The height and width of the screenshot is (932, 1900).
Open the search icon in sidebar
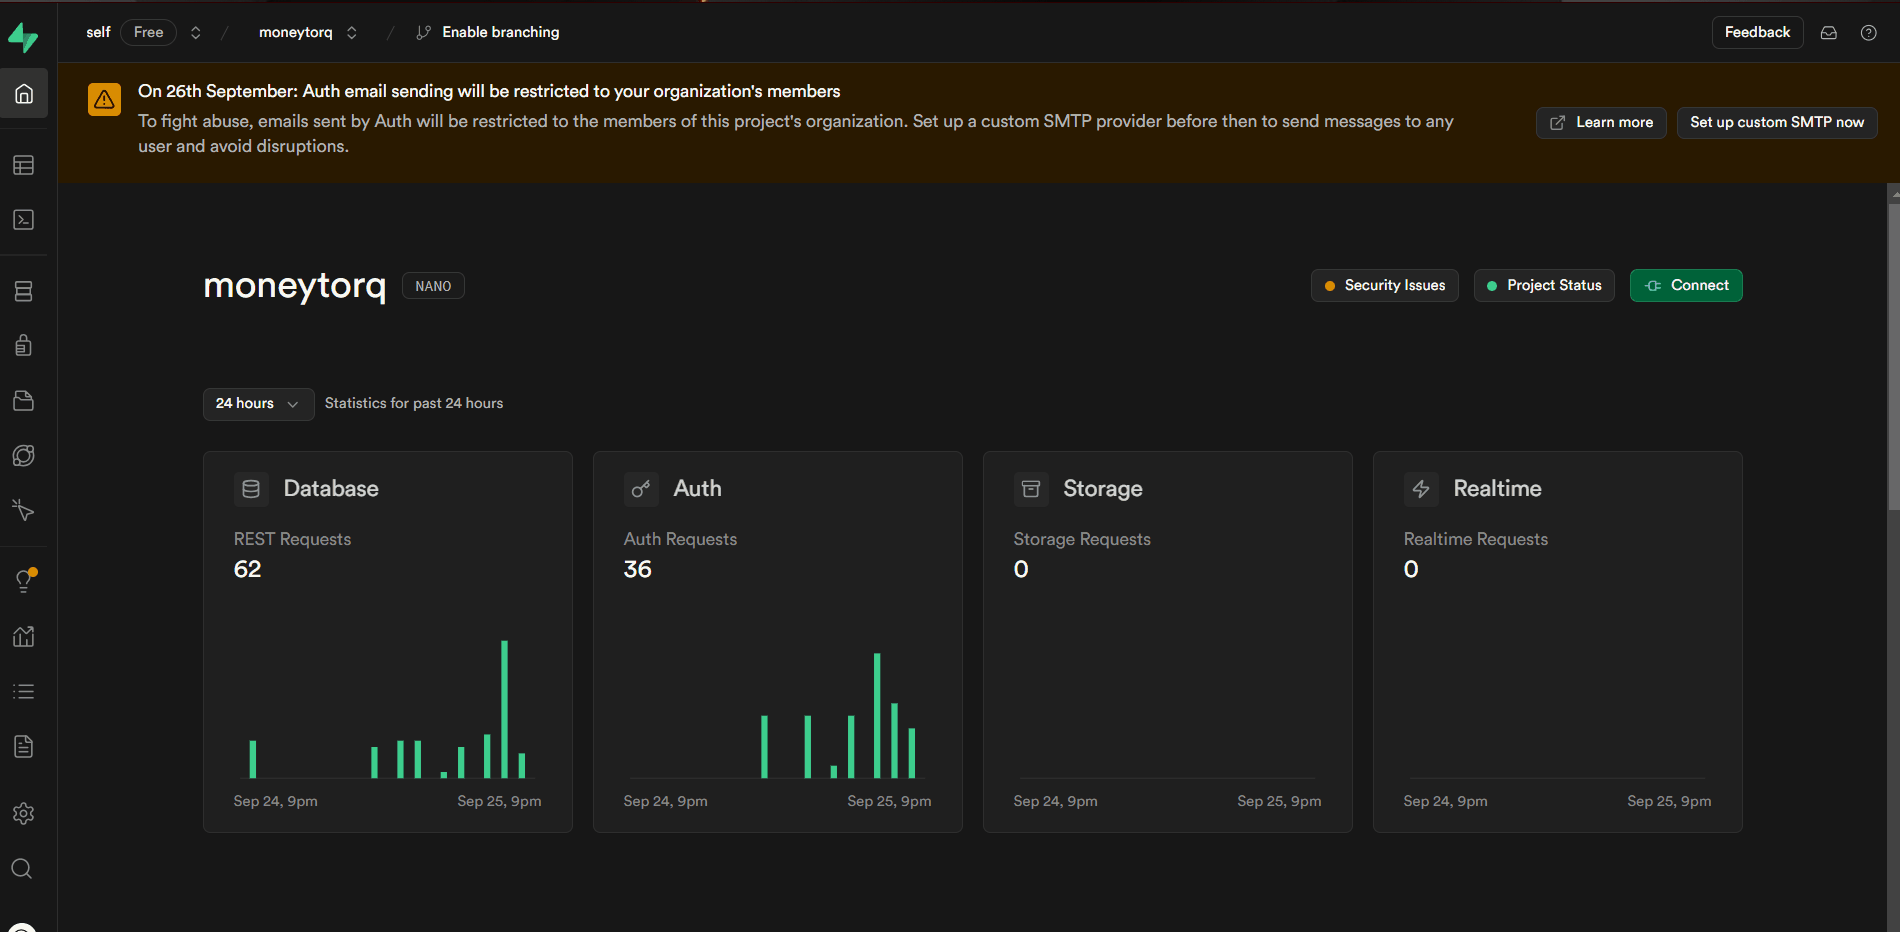(22, 869)
